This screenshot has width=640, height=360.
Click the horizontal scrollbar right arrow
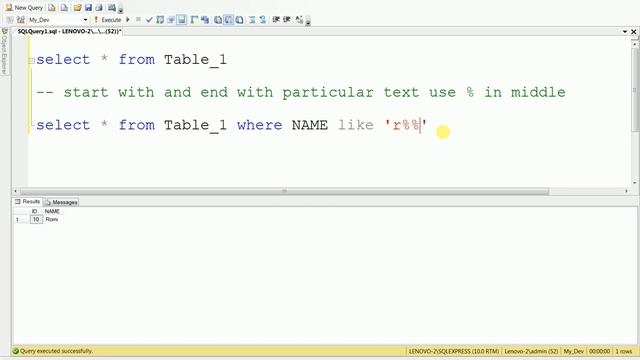pyautogui.click(x=627, y=191)
